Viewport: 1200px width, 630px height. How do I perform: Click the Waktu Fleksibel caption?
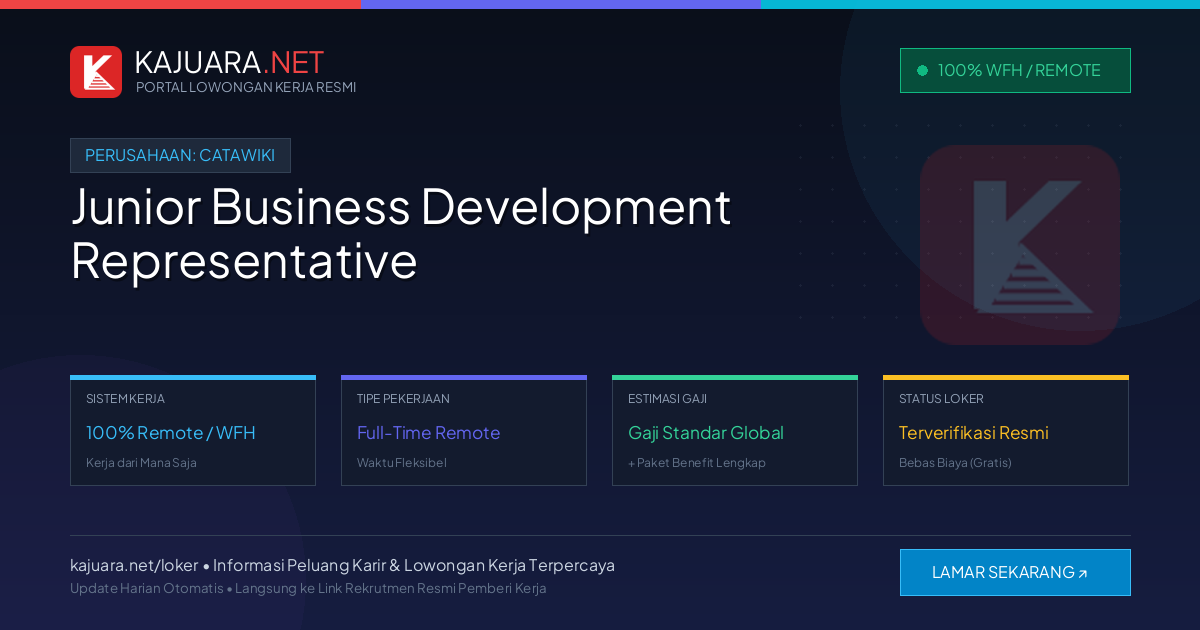click(x=402, y=463)
